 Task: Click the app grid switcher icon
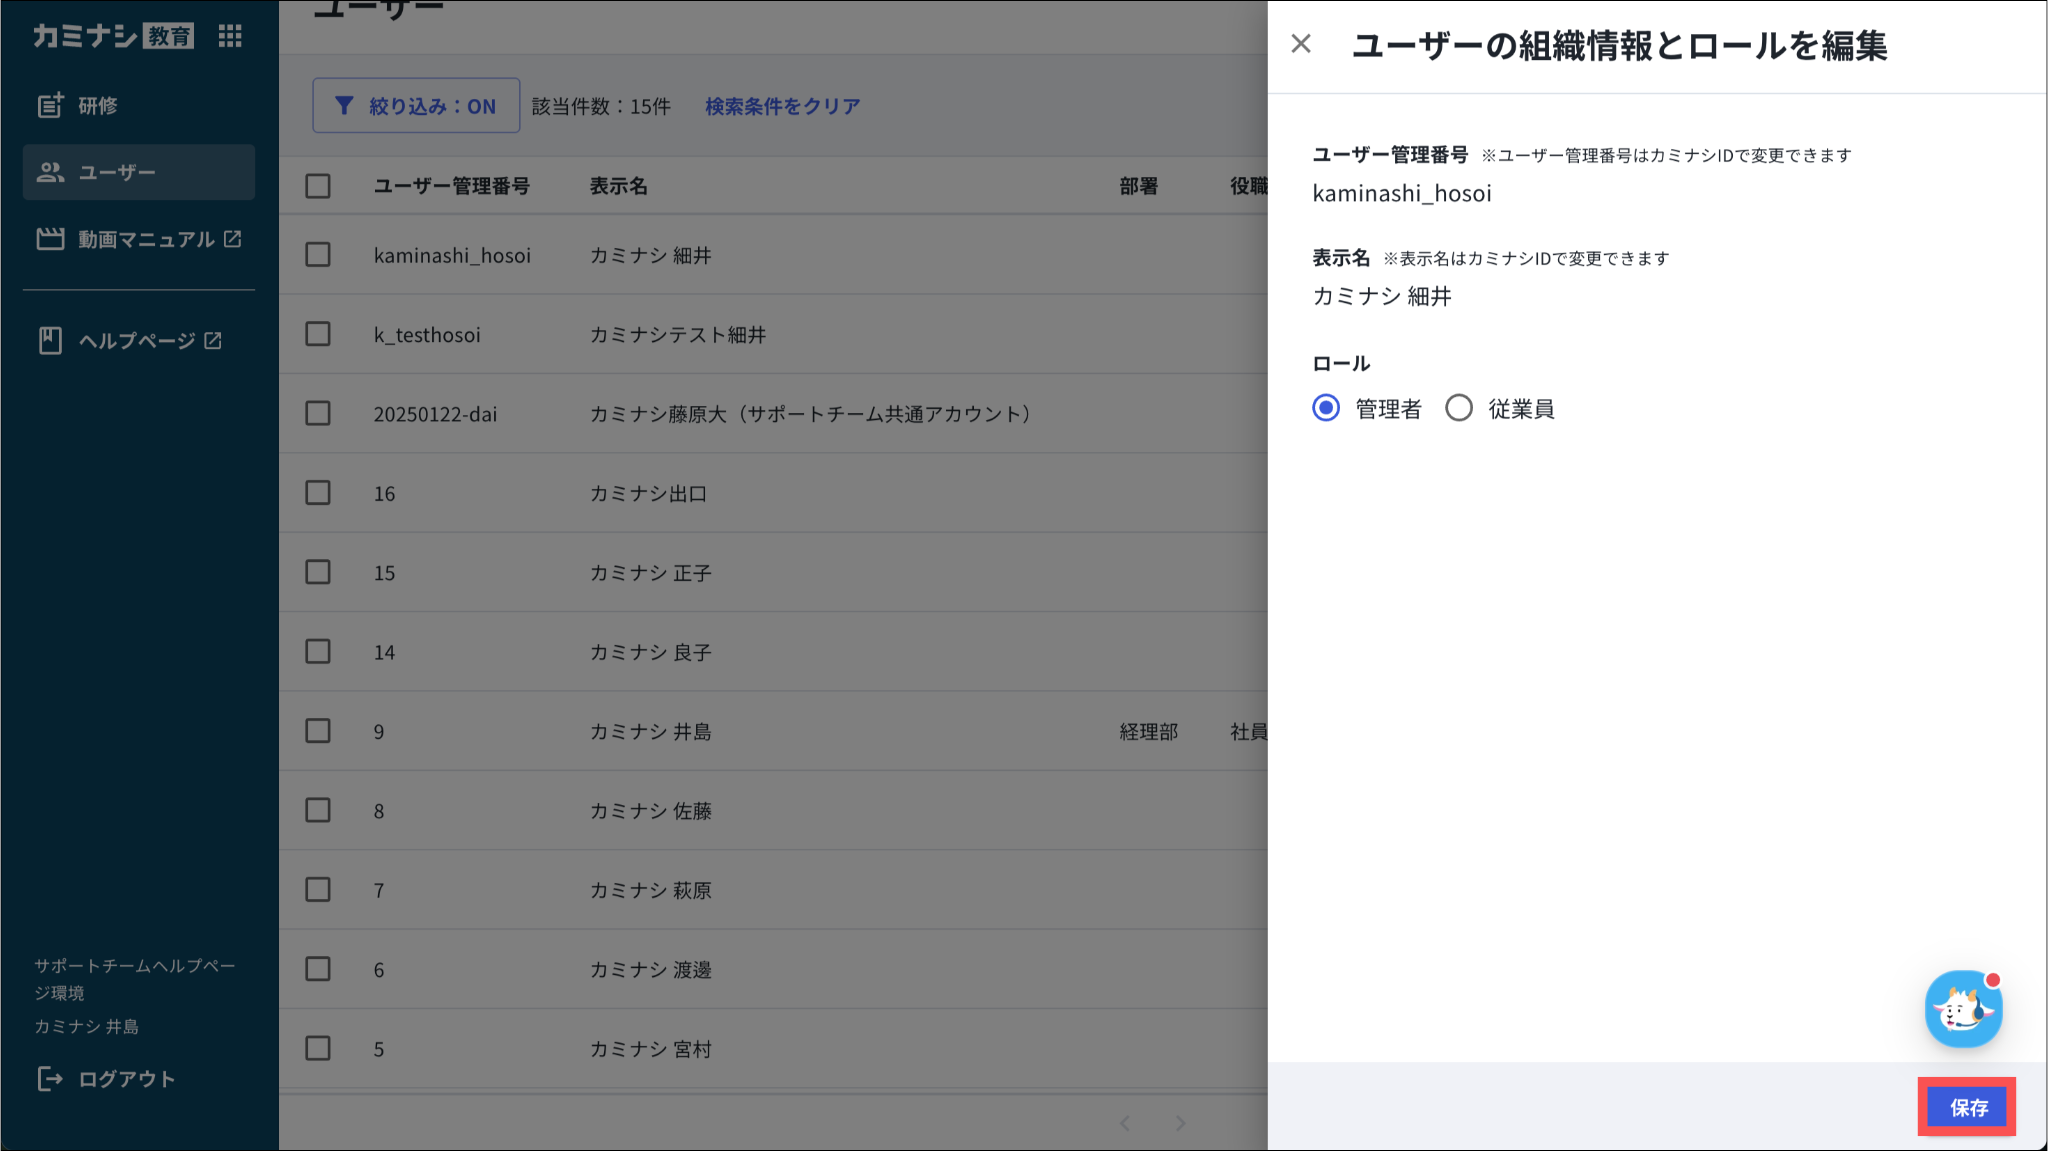pyautogui.click(x=230, y=37)
